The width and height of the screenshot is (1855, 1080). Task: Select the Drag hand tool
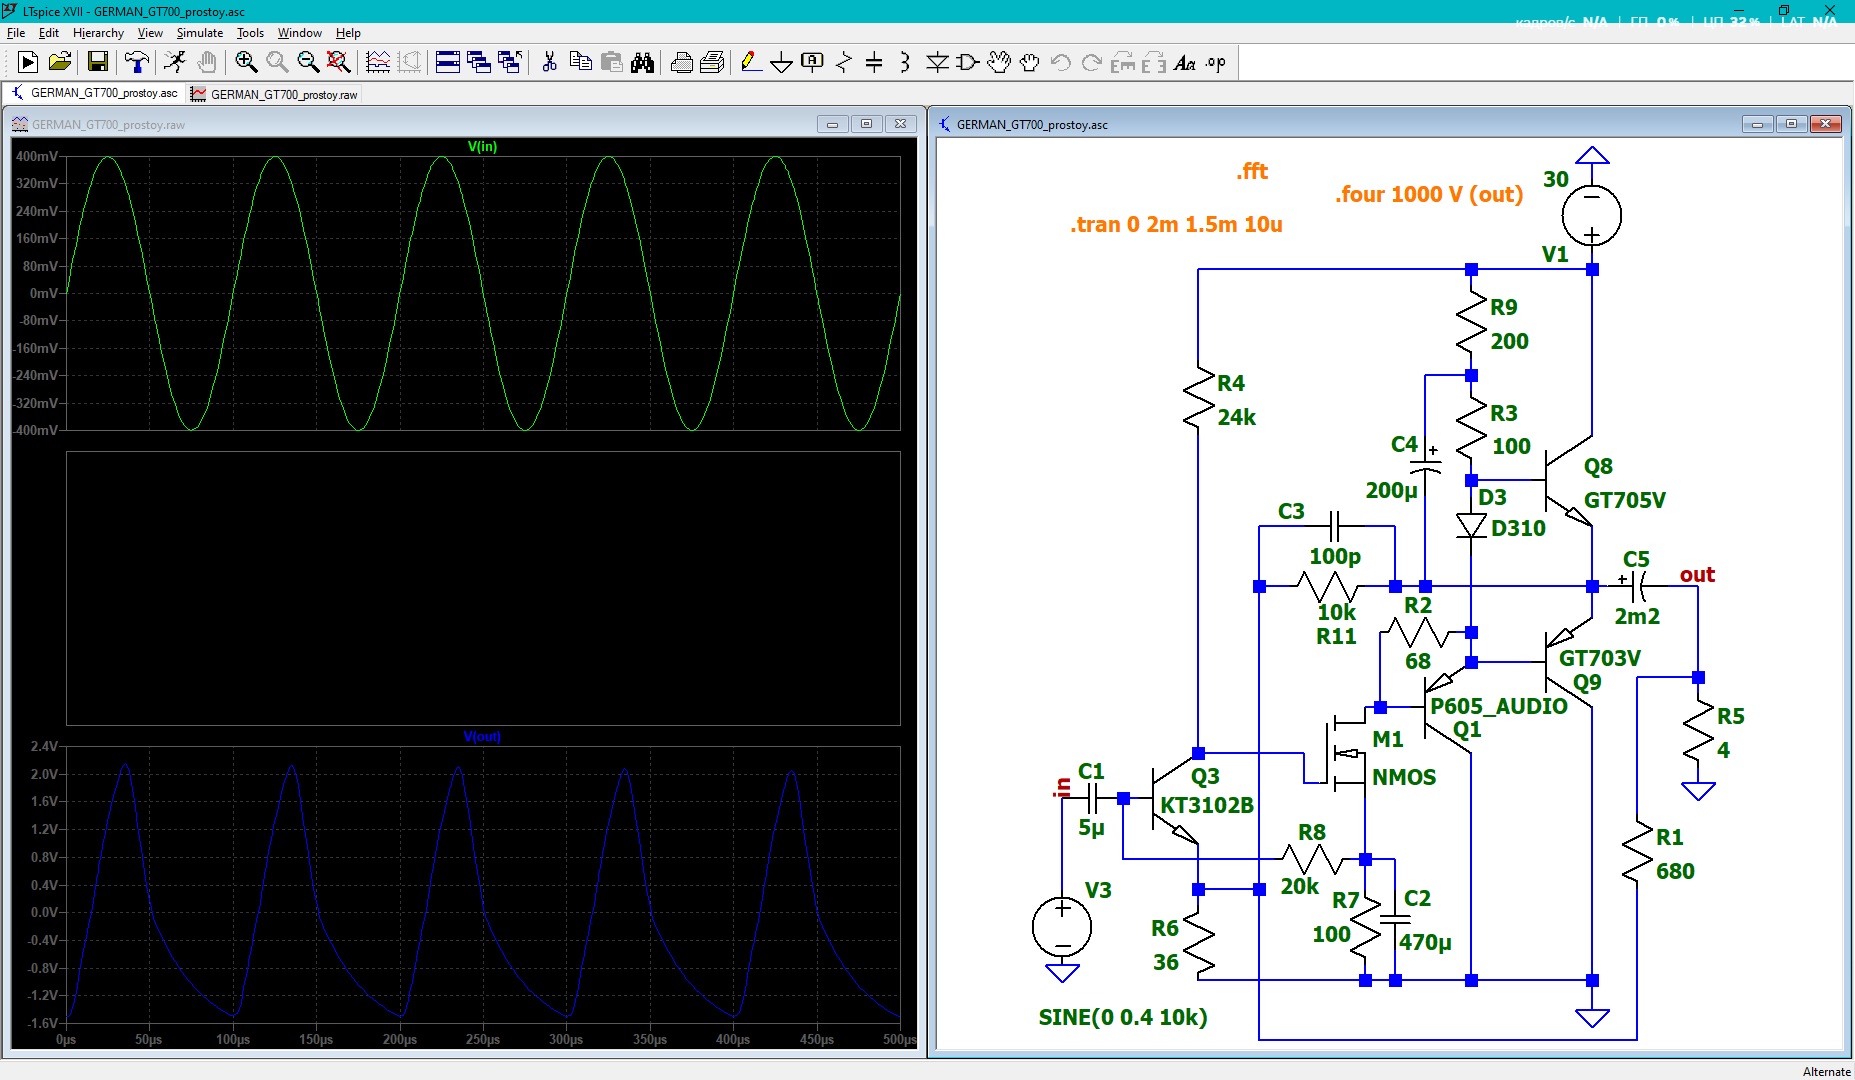click(x=1030, y=63)
